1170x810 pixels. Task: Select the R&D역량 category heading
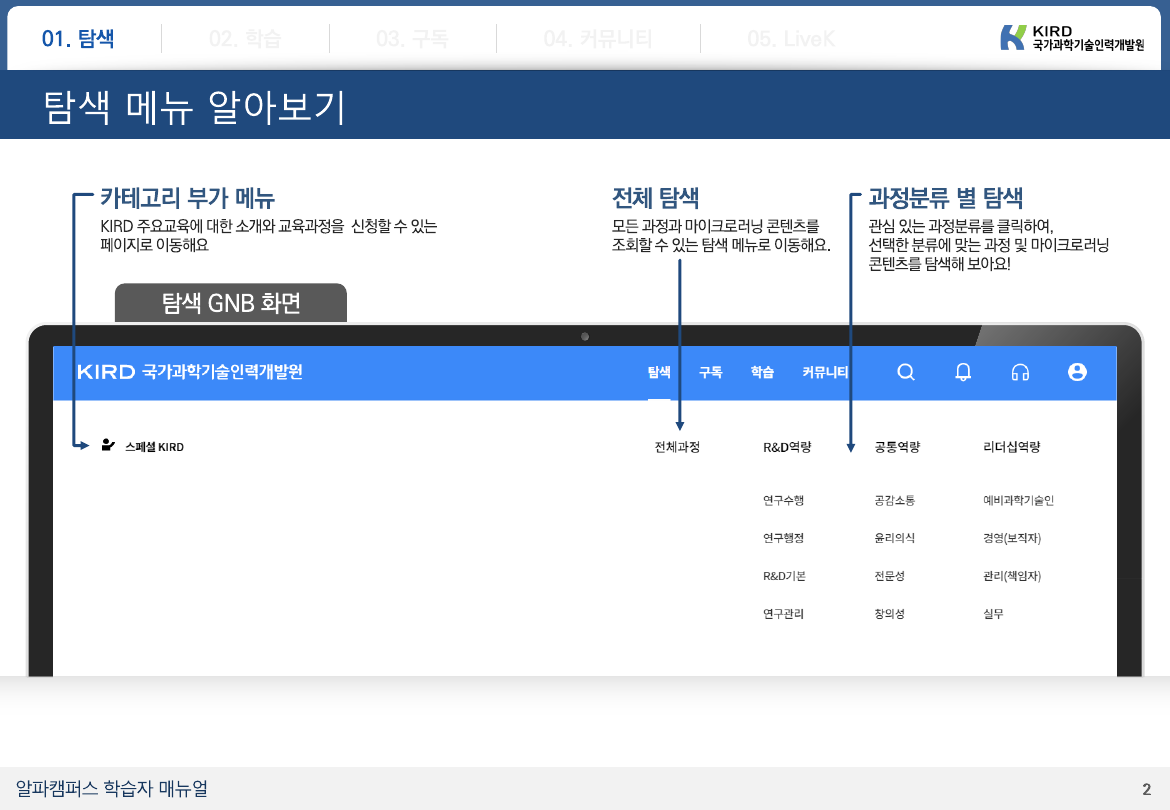pos(787,447)
